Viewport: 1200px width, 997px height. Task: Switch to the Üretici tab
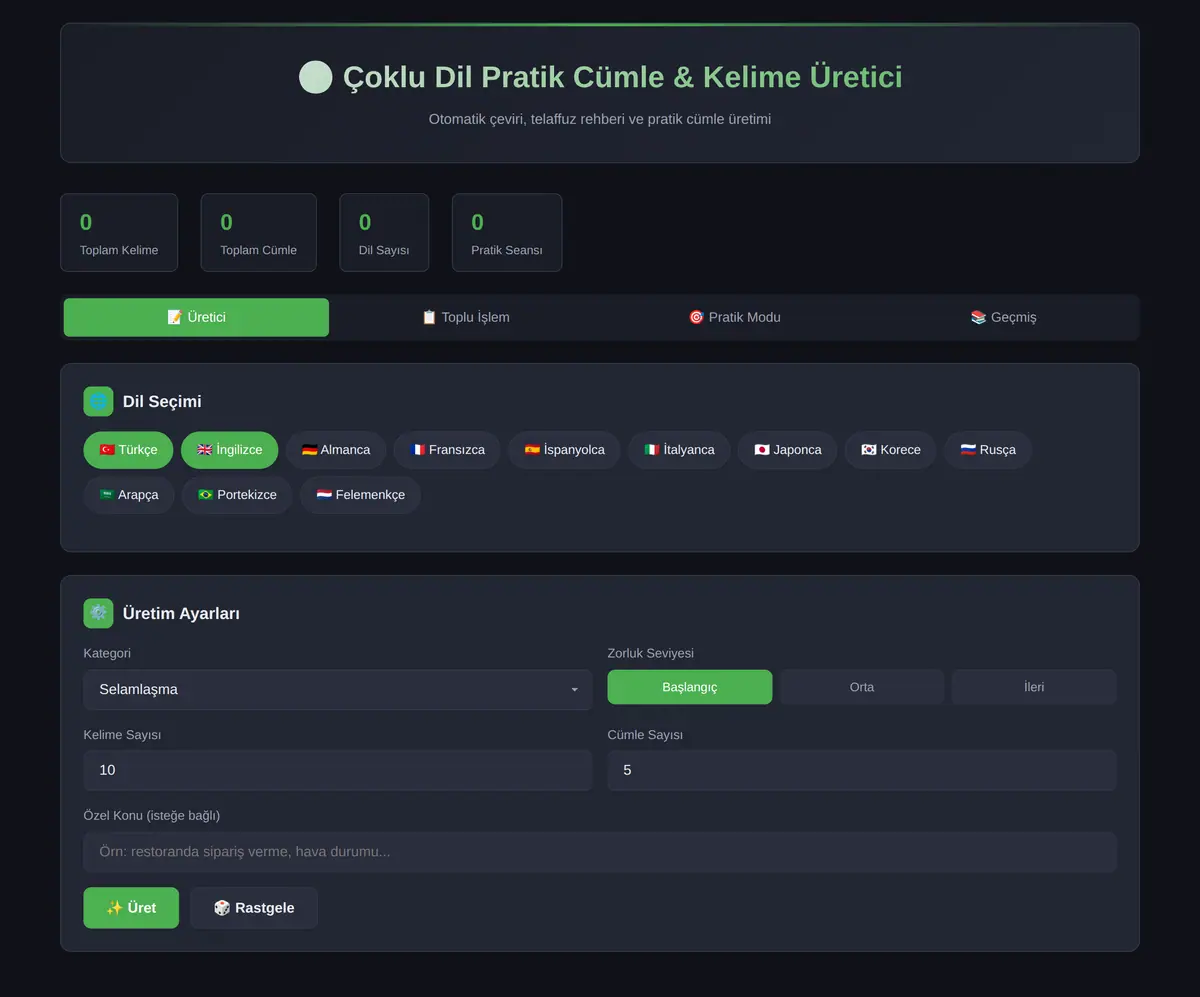[x=196, y=317]
